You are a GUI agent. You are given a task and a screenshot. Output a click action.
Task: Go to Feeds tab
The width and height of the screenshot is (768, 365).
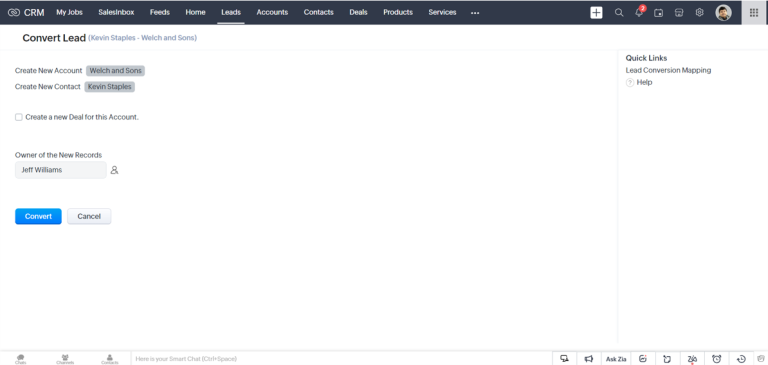point(160,12)
